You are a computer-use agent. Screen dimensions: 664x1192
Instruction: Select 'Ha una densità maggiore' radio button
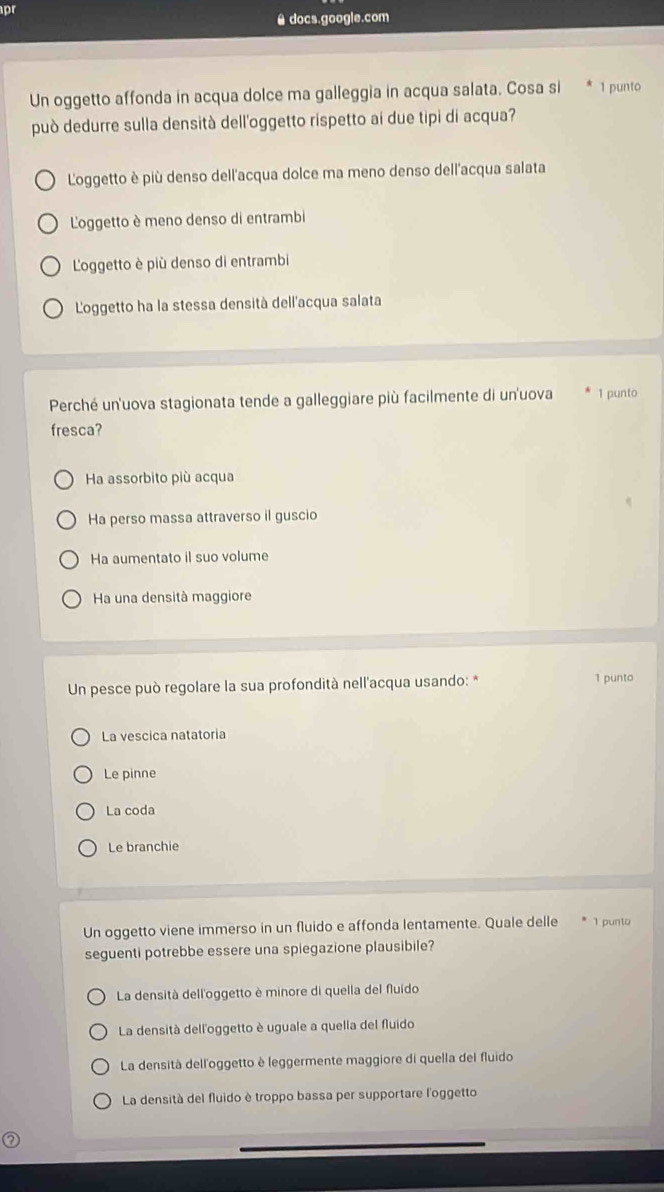[x=74, y=599]
